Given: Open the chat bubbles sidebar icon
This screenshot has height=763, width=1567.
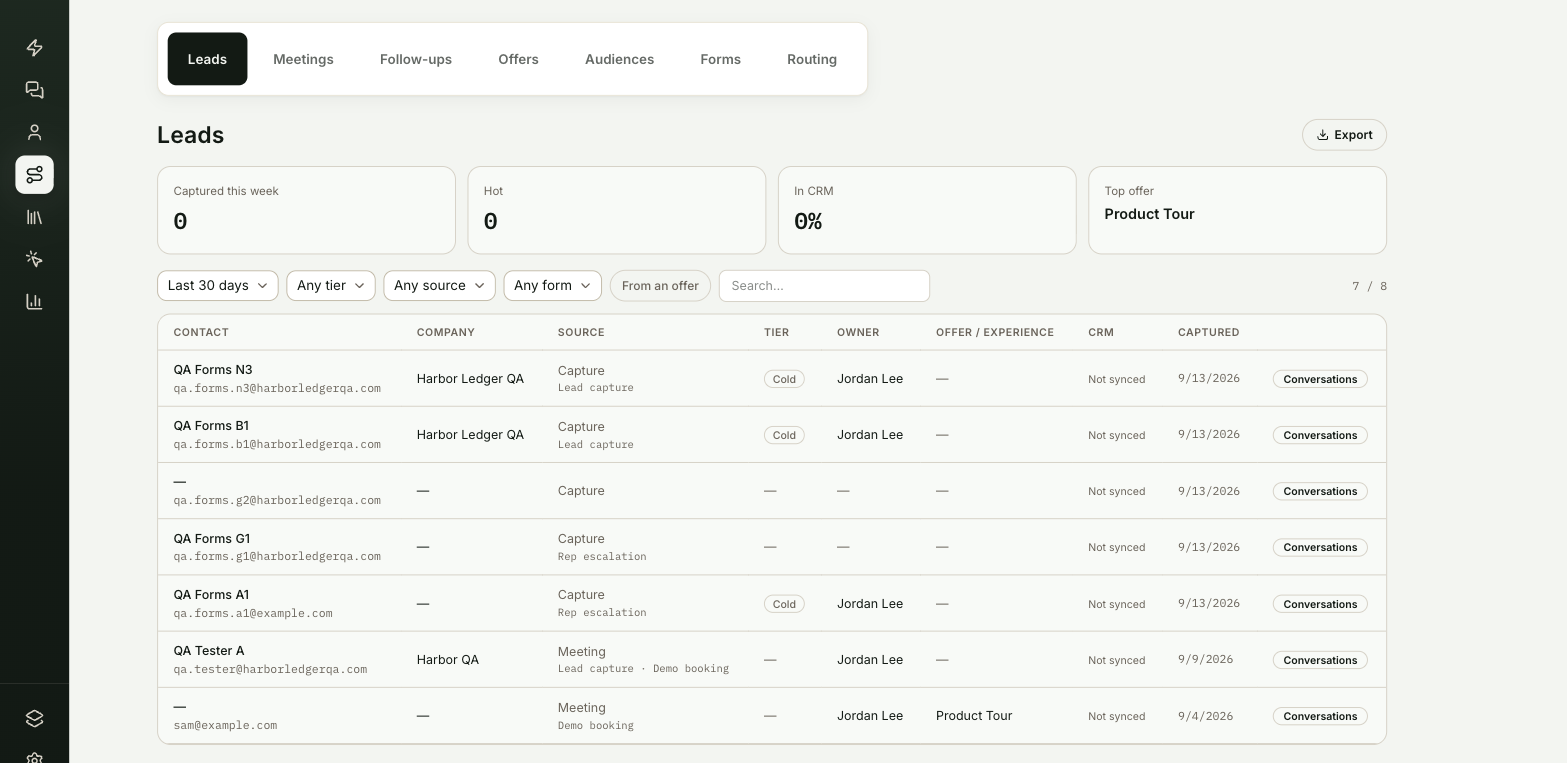Looking at the screenshot, I should click(34, 90).
